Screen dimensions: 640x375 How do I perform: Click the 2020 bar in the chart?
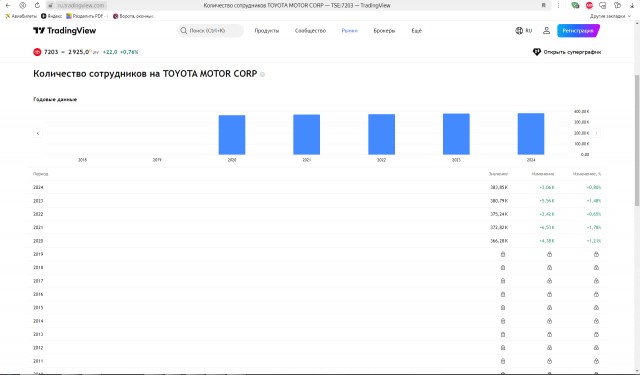click(x=232, y=135)
